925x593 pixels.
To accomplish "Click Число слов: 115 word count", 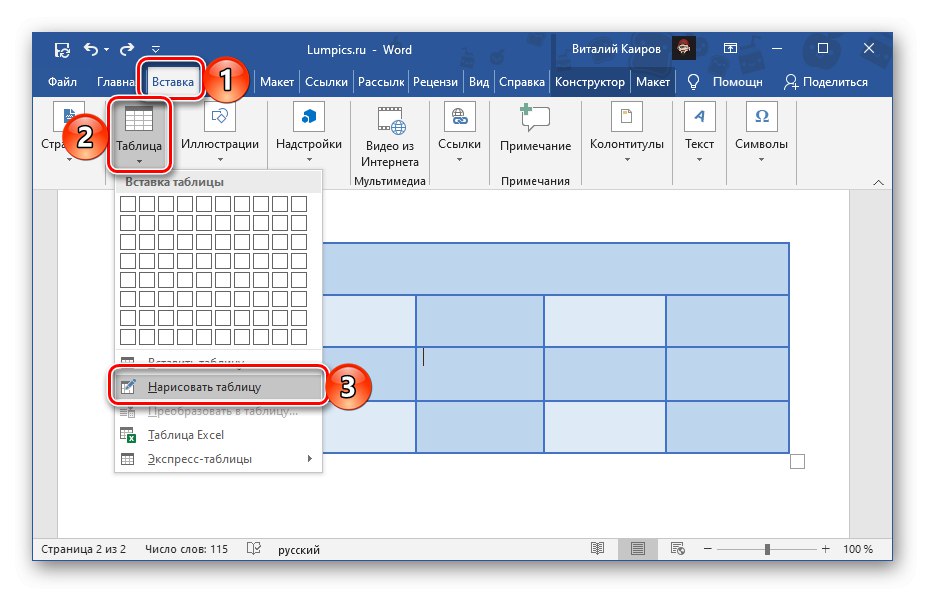I will pyautogui.click(x=186, y=549).
